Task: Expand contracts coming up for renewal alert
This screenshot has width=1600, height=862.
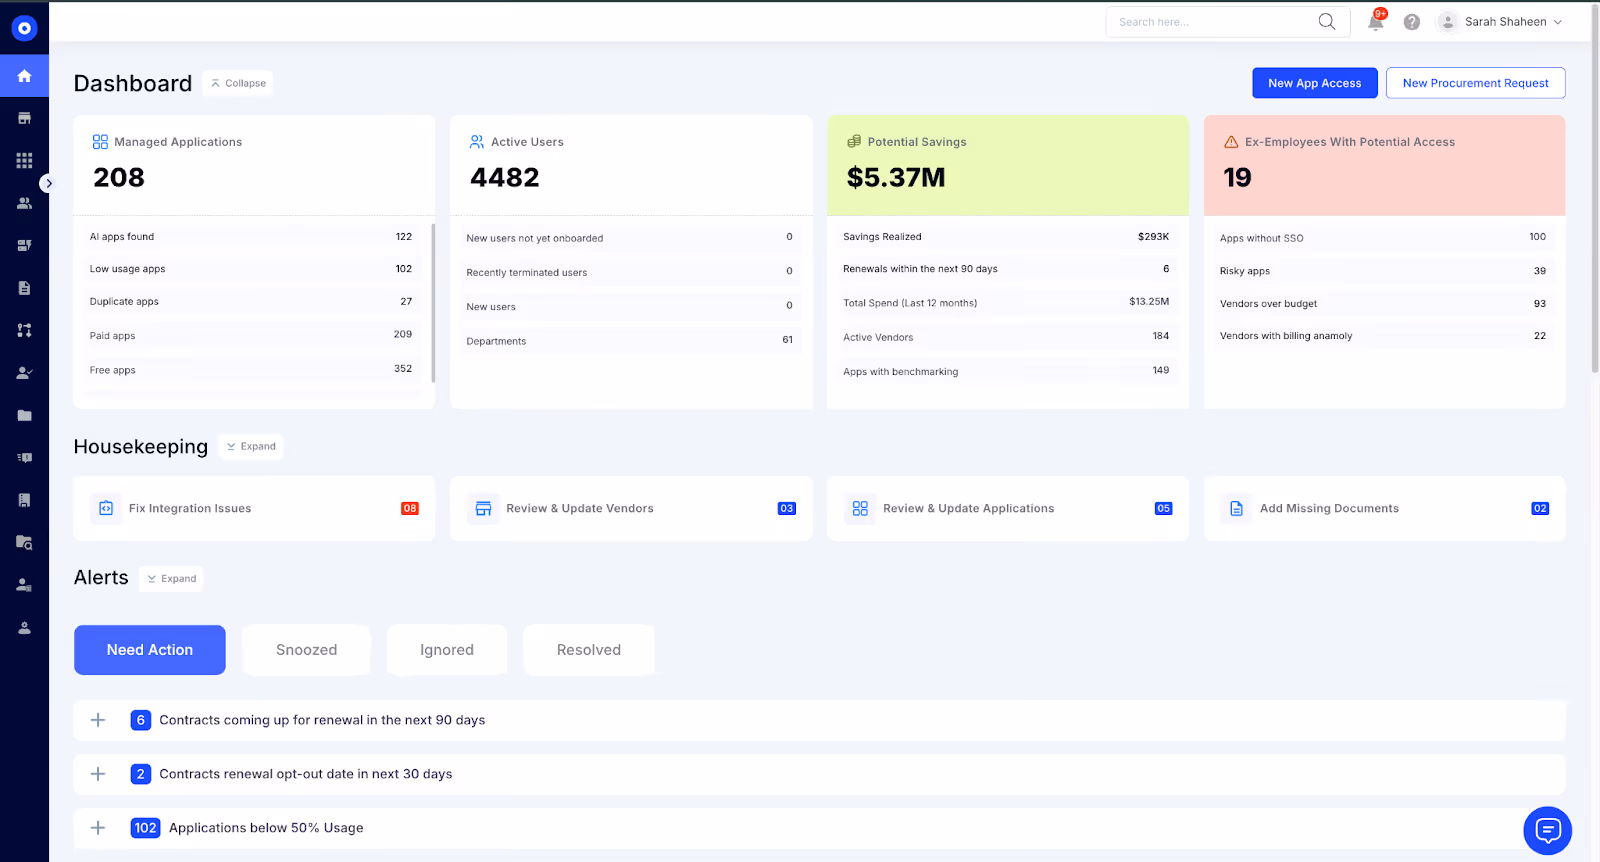Action: tap(98, 720)
